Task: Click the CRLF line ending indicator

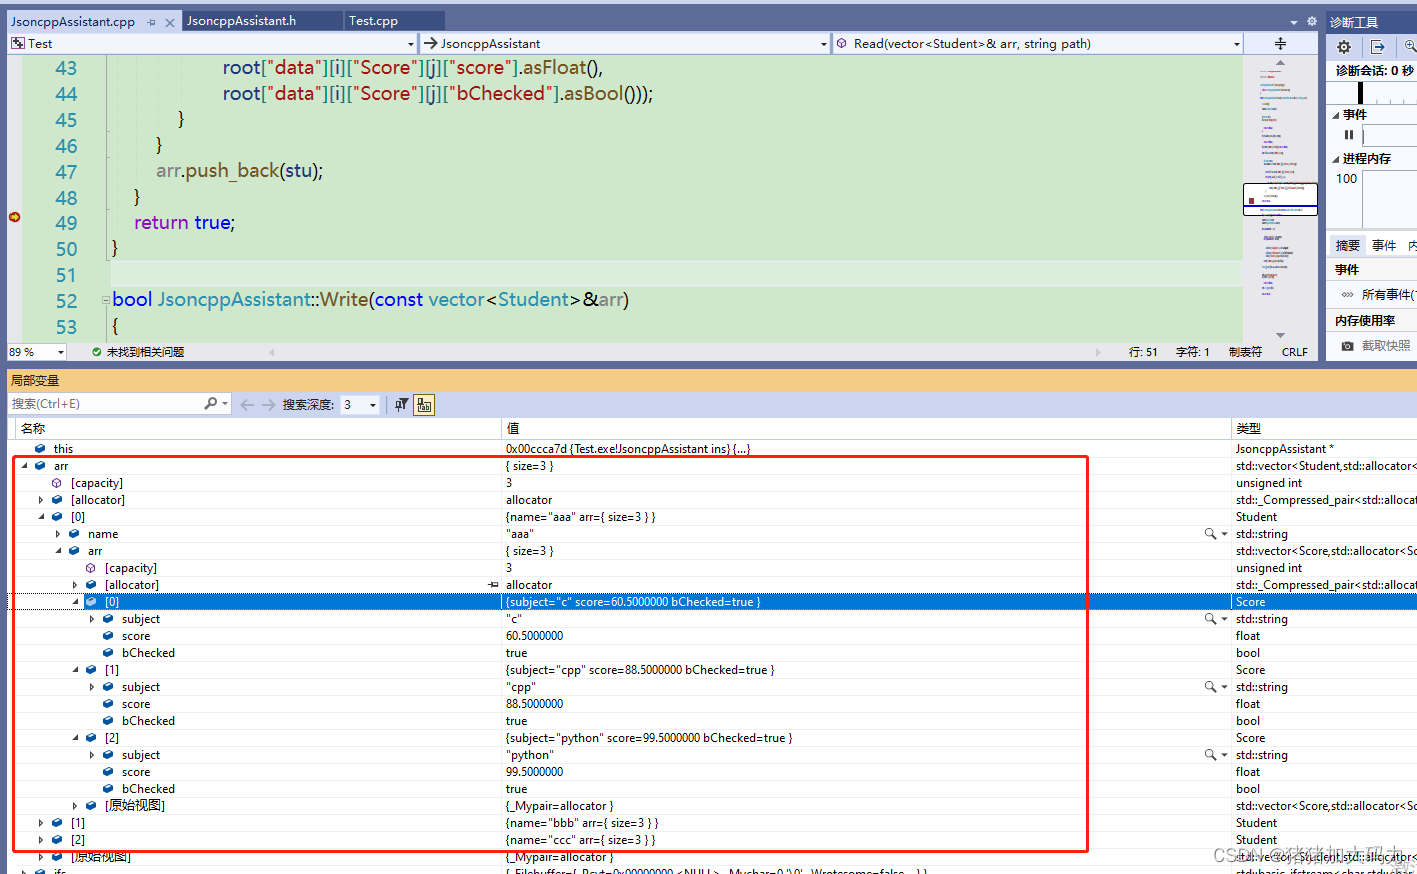Action: (1295, 352)
